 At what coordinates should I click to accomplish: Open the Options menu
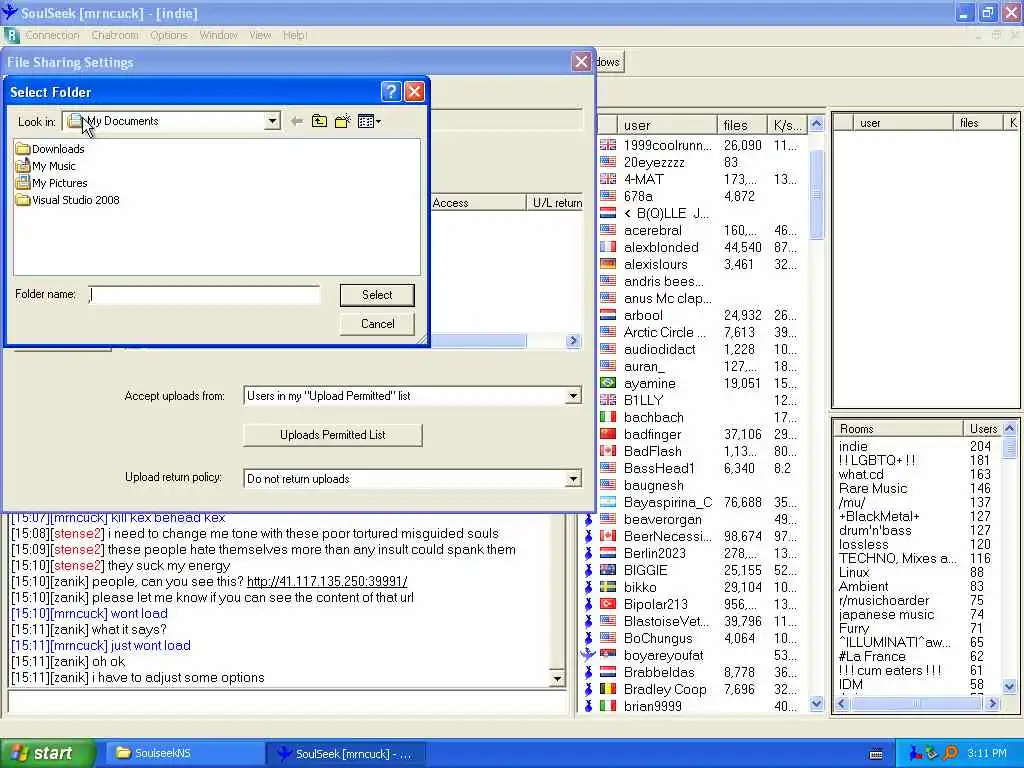[x=168, y=35]
